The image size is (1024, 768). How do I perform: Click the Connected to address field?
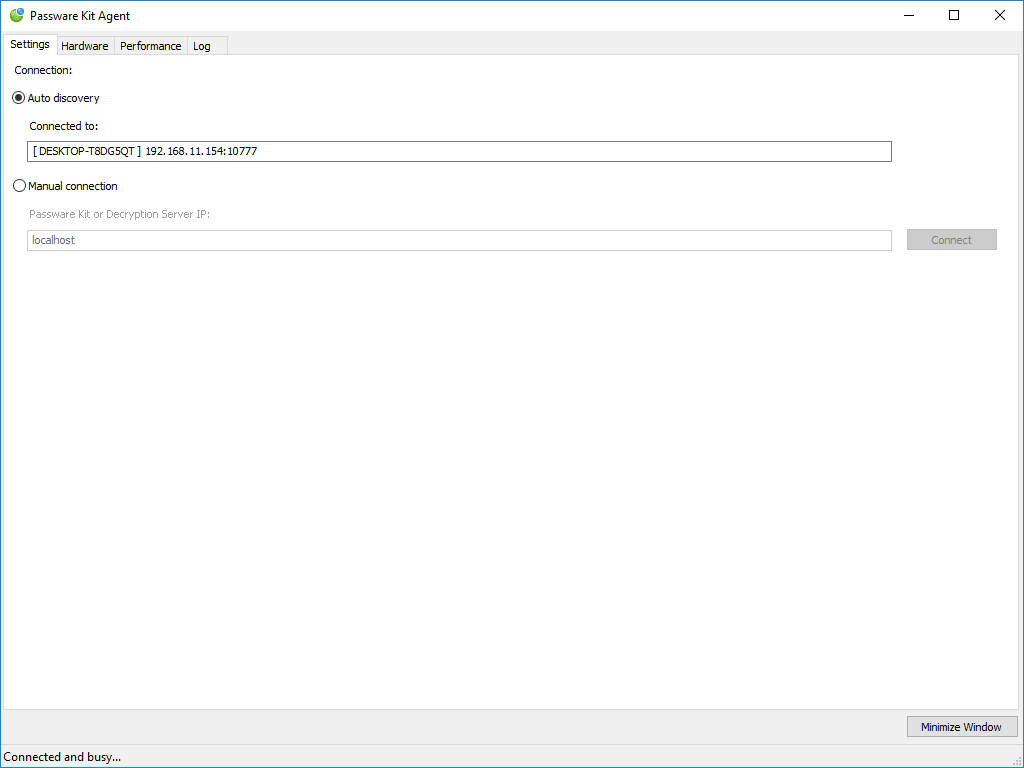click(459, 152)
